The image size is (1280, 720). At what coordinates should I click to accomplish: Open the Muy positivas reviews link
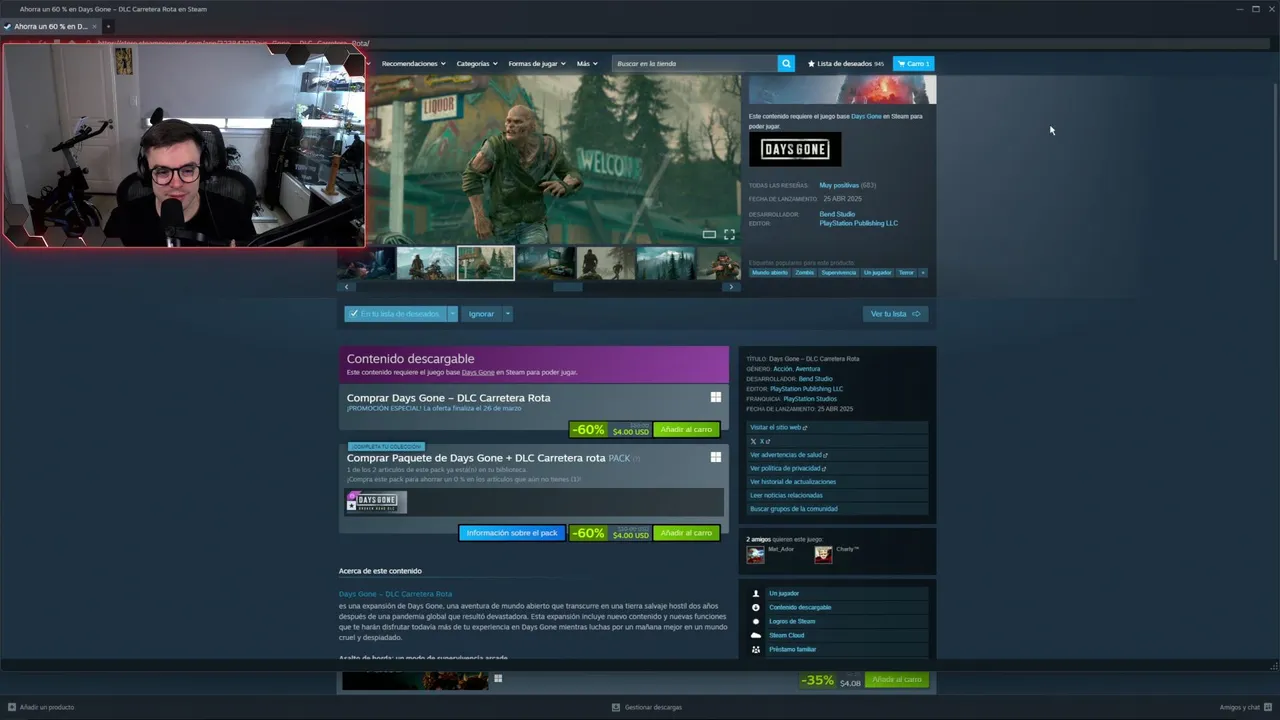click(x=839, y=185)
